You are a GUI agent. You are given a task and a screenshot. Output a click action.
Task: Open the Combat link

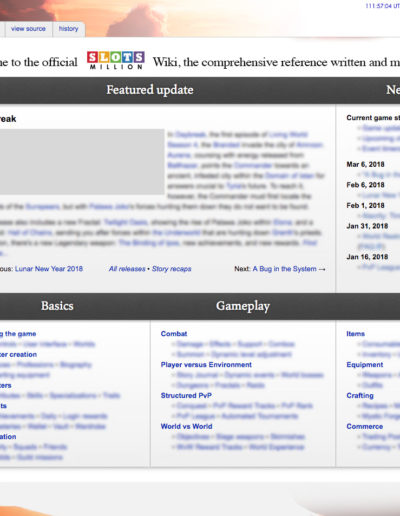click(174, 334)
